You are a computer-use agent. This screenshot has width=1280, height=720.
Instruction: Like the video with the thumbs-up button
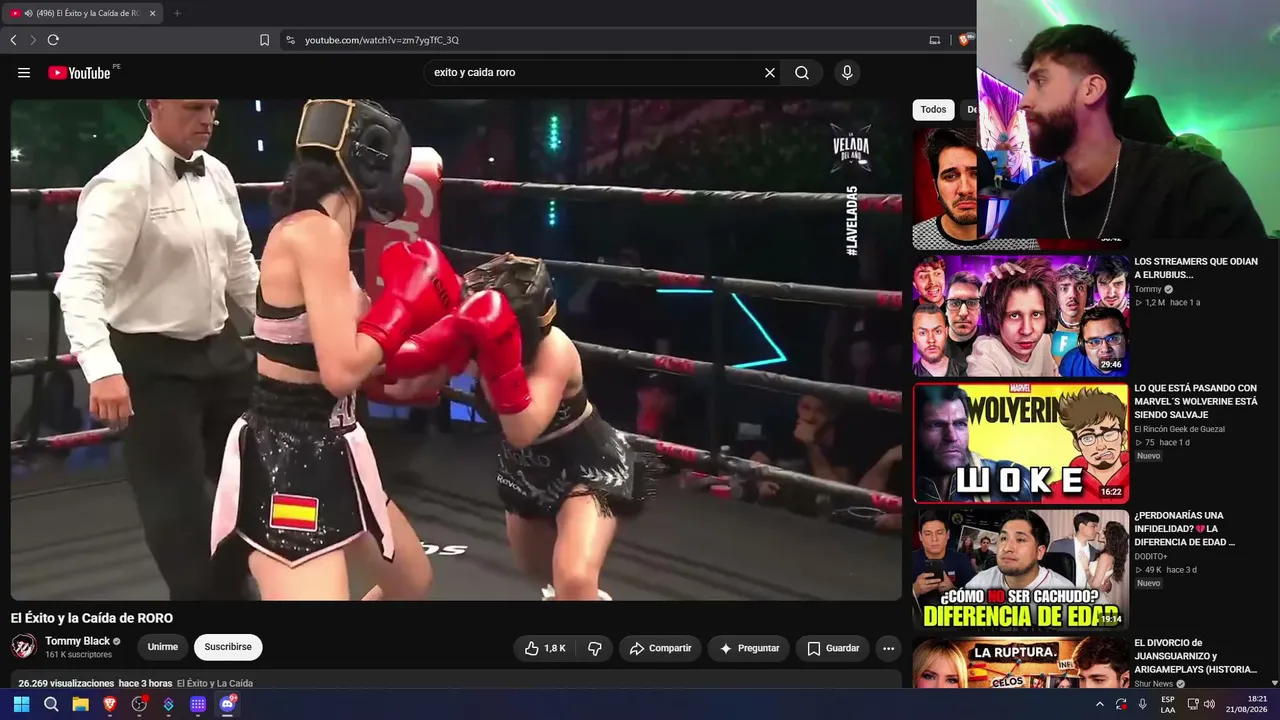(546, 648)
